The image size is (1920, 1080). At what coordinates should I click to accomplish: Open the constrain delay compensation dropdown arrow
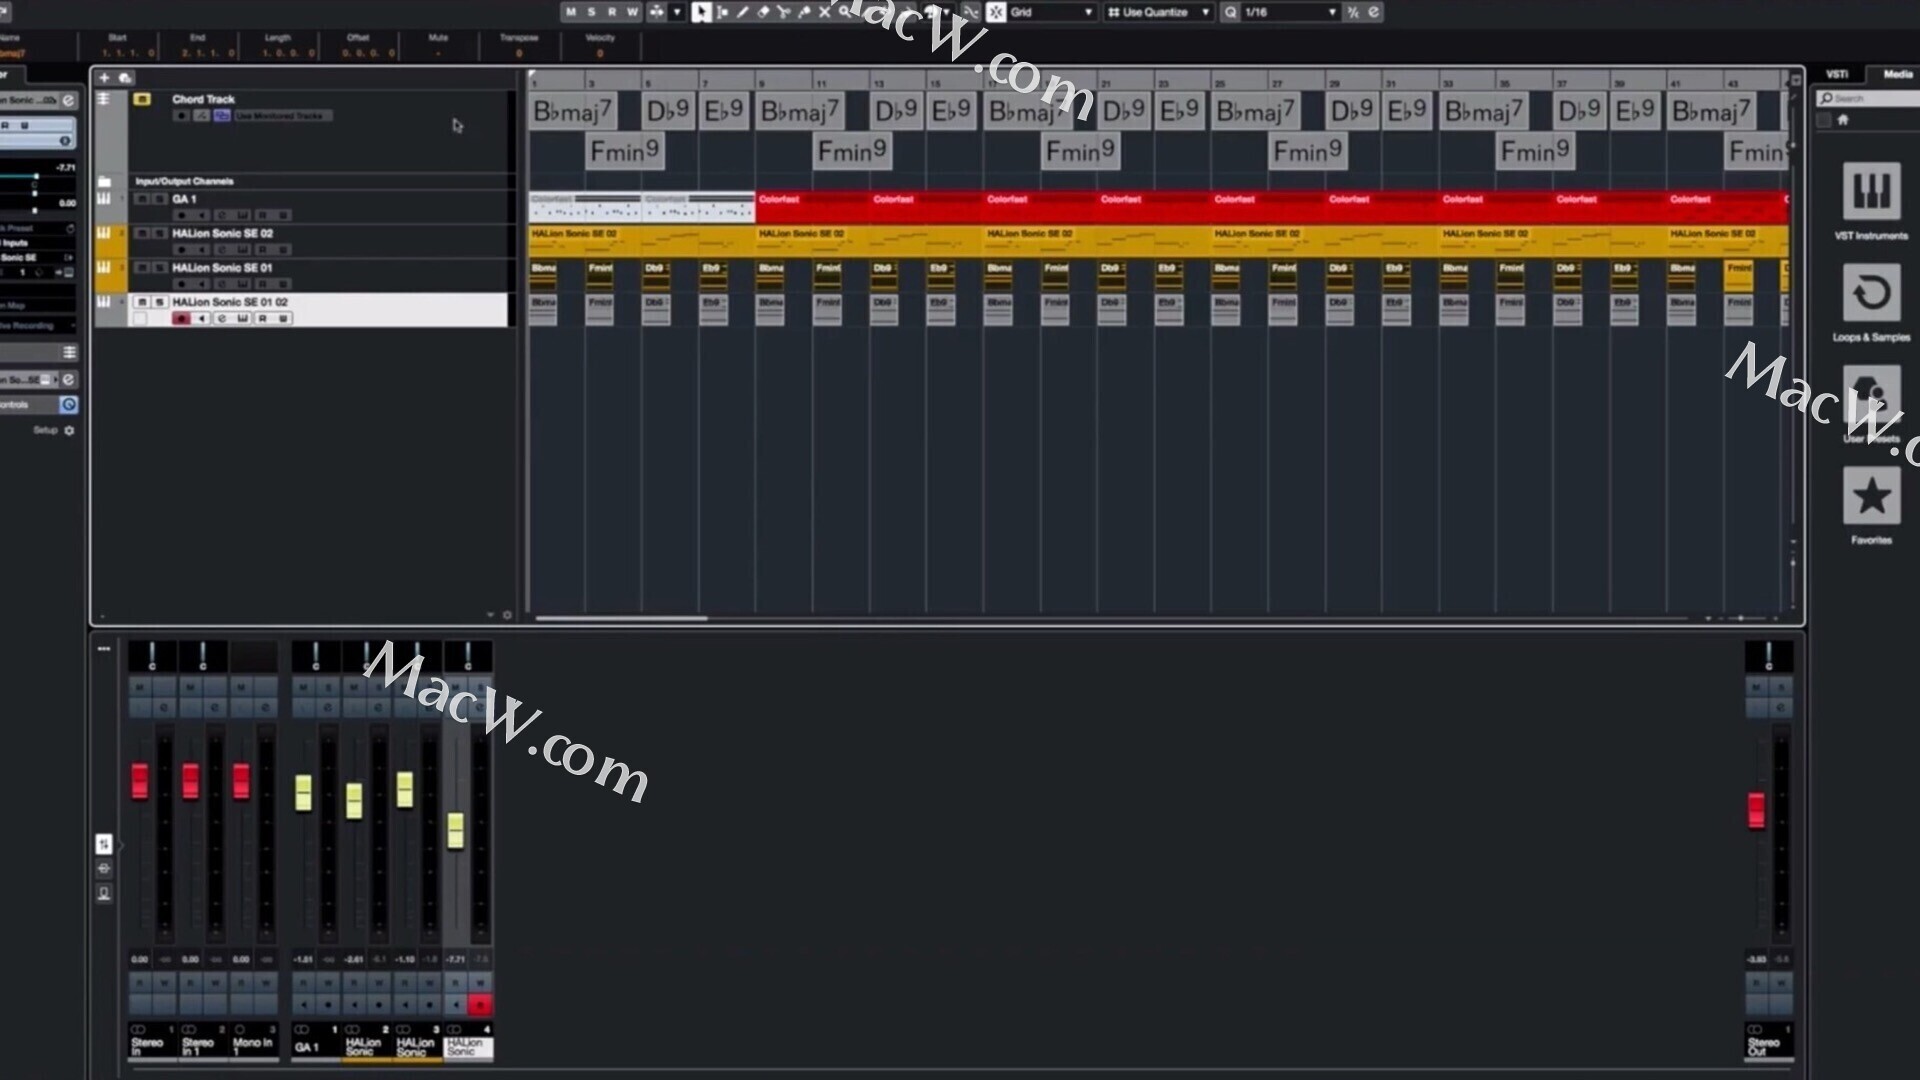click(x=677, y=12)
